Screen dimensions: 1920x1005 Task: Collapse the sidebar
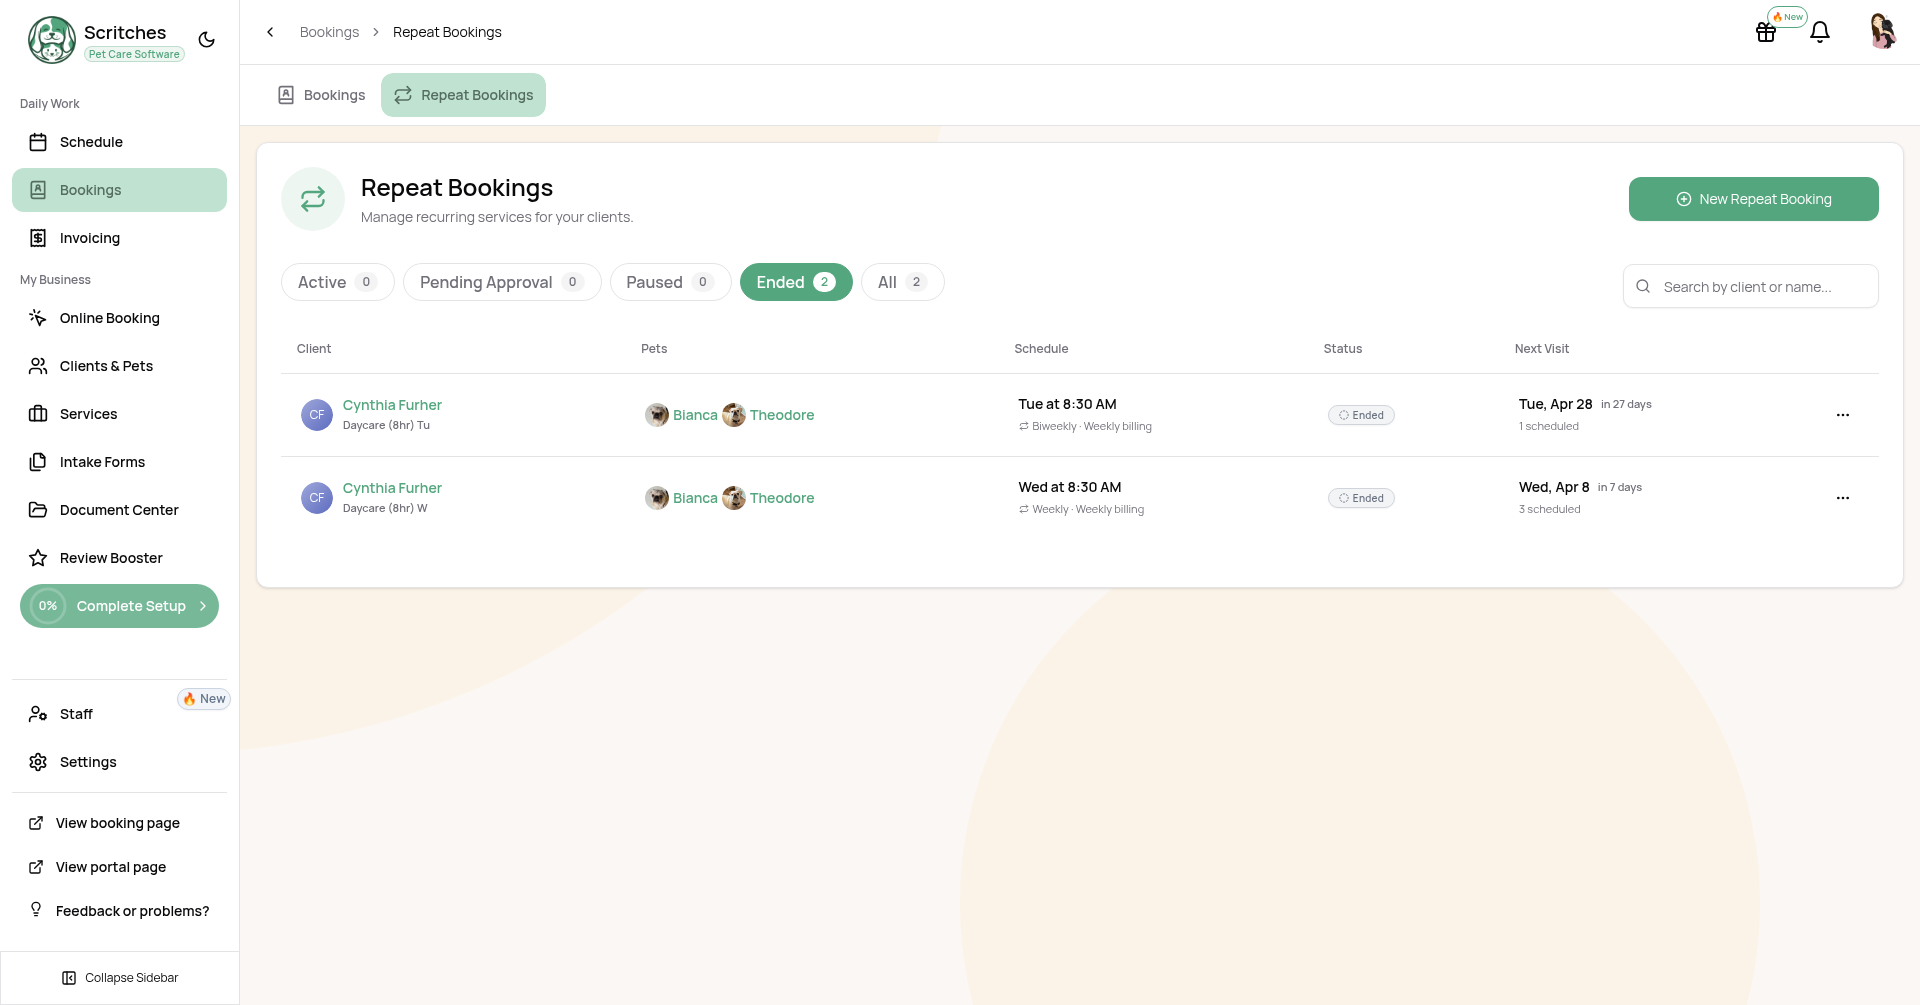tap(120, 978)
